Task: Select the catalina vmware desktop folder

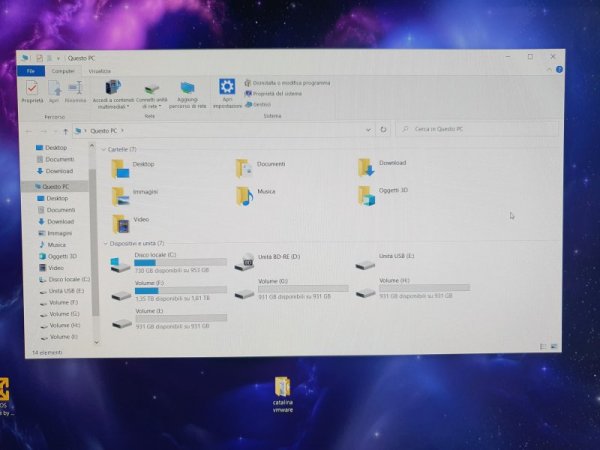Action: tap(282, 395)
